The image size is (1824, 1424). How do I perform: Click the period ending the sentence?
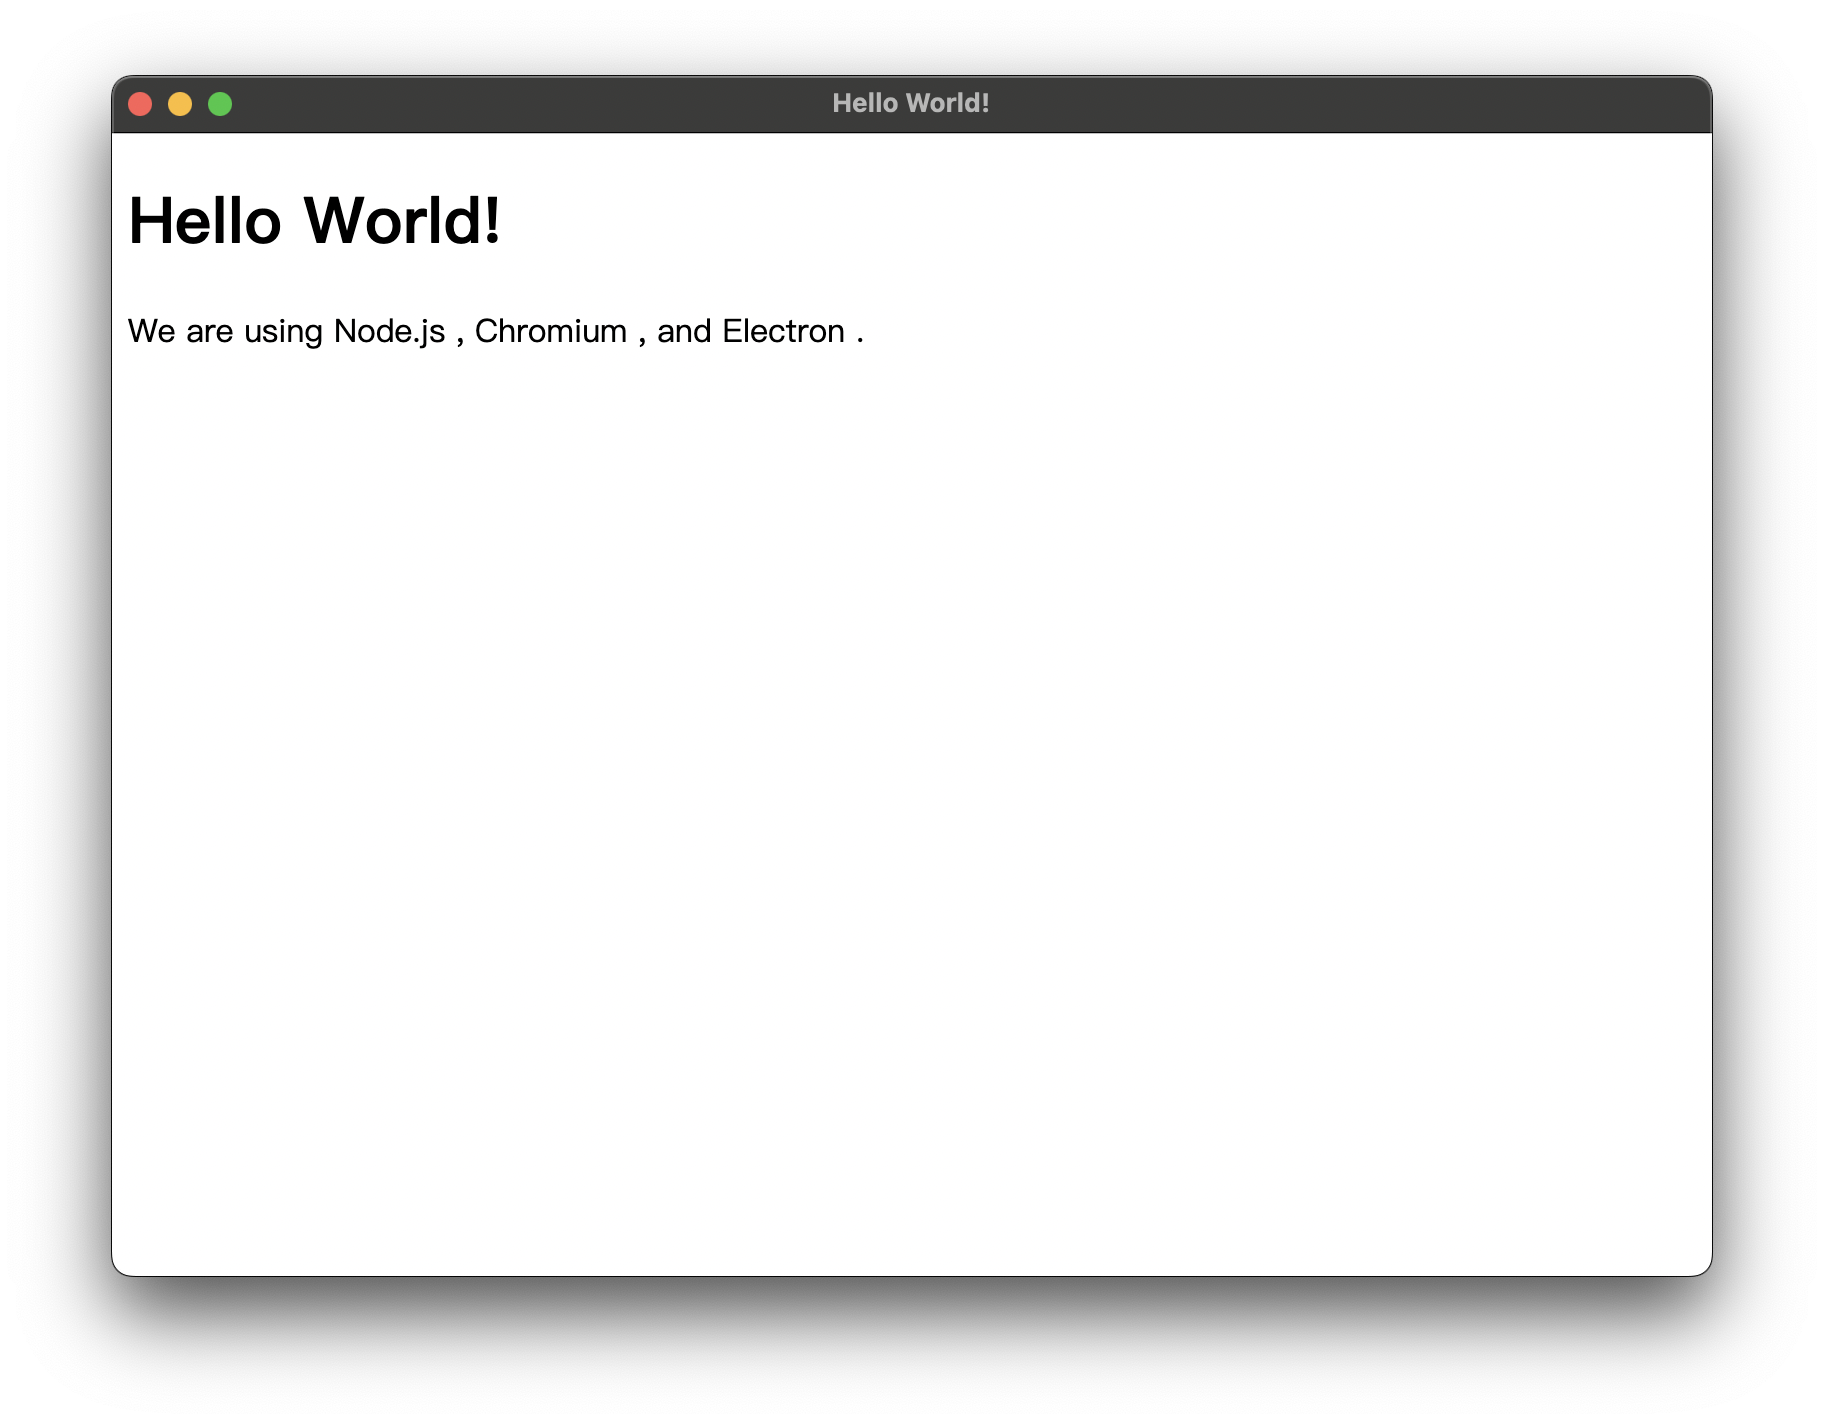[861, 335]
